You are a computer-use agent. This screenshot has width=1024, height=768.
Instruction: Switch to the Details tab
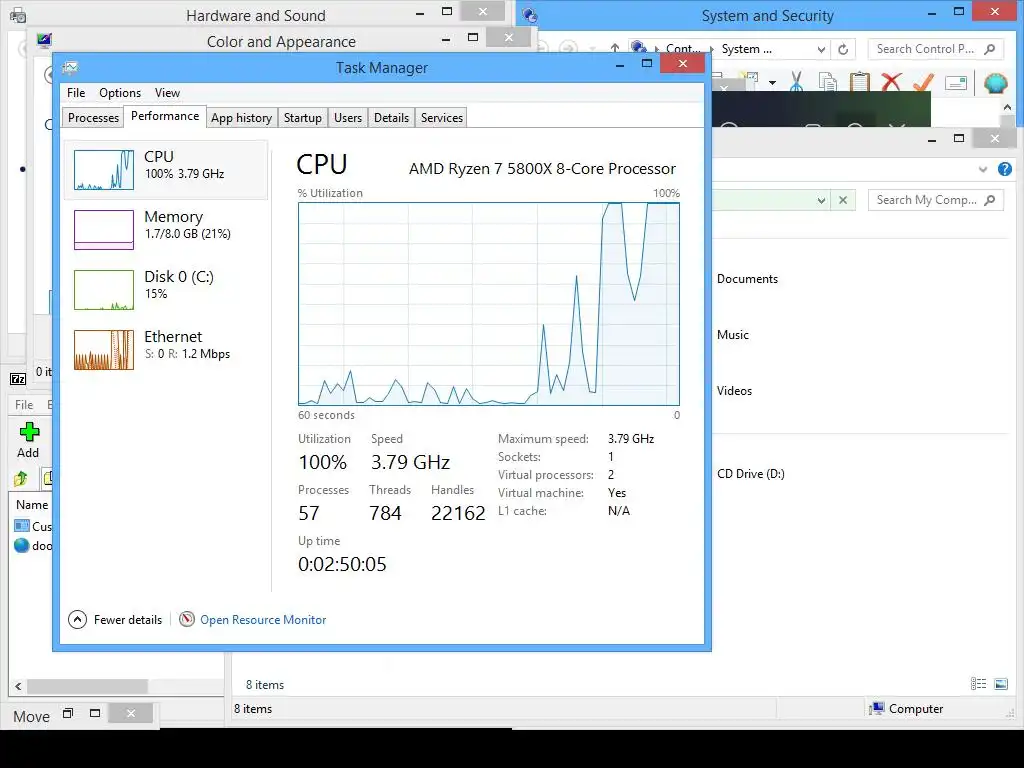tap(391, 118)
